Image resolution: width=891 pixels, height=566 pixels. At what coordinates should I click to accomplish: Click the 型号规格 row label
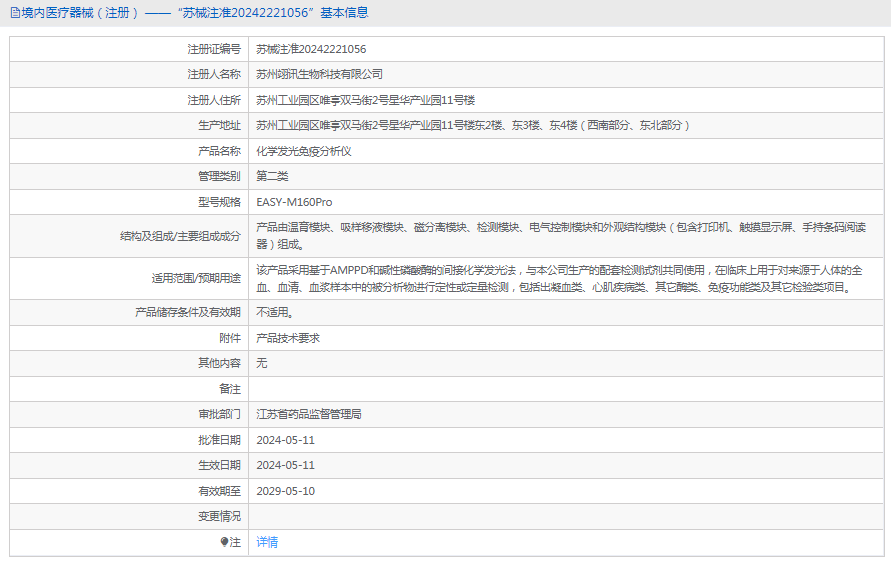tap(219, 202)
